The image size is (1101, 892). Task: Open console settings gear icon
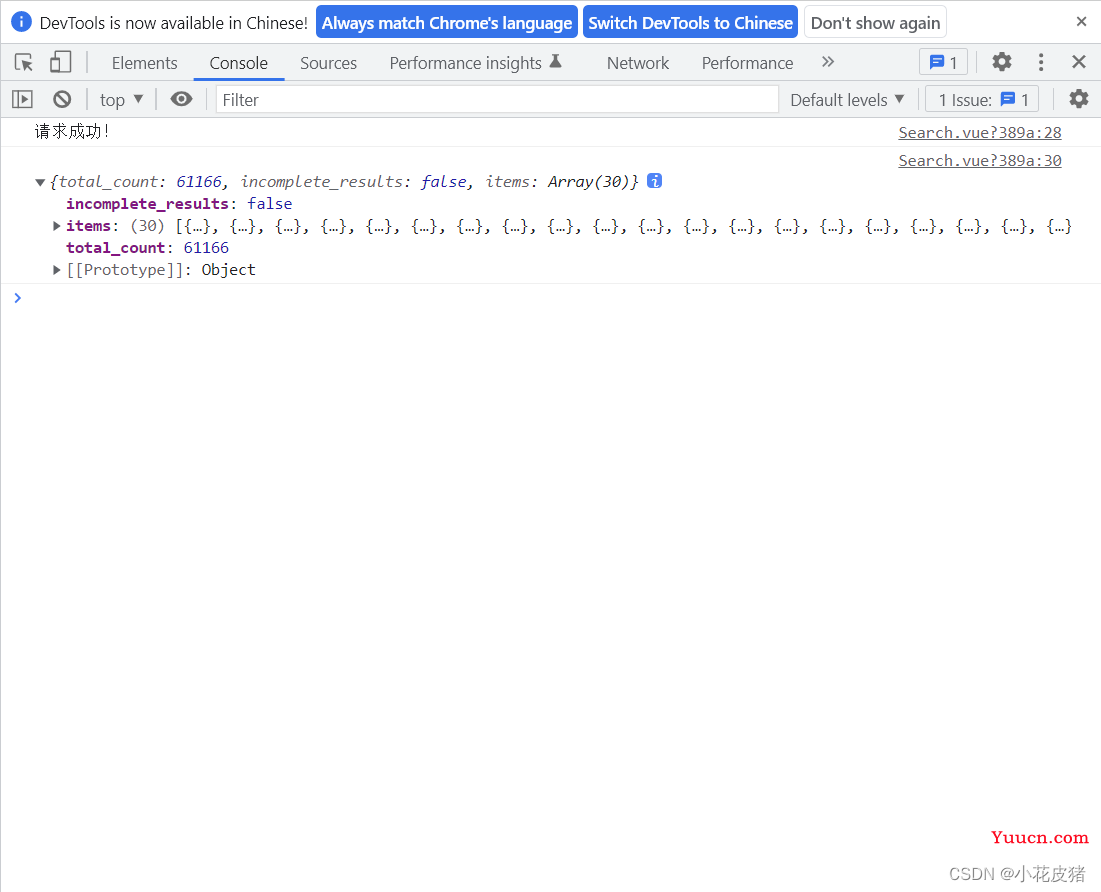[1079, 99]
